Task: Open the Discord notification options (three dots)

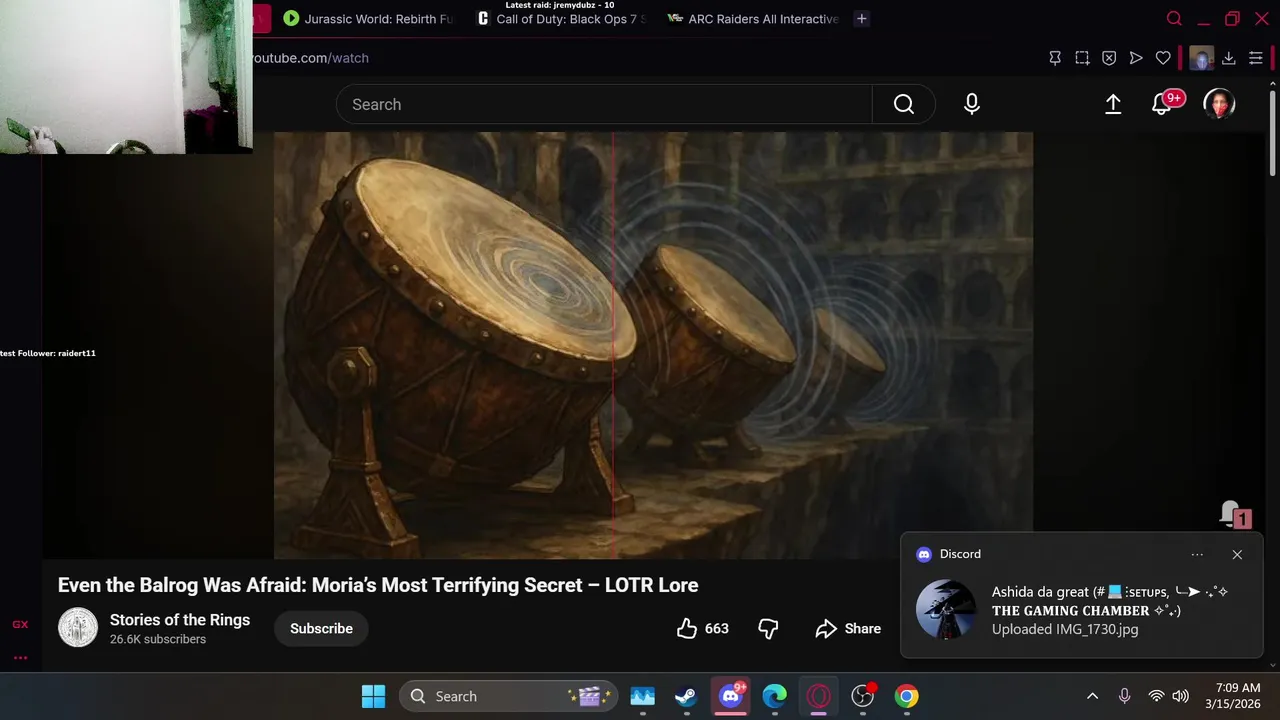Action: pos(1197,554)
